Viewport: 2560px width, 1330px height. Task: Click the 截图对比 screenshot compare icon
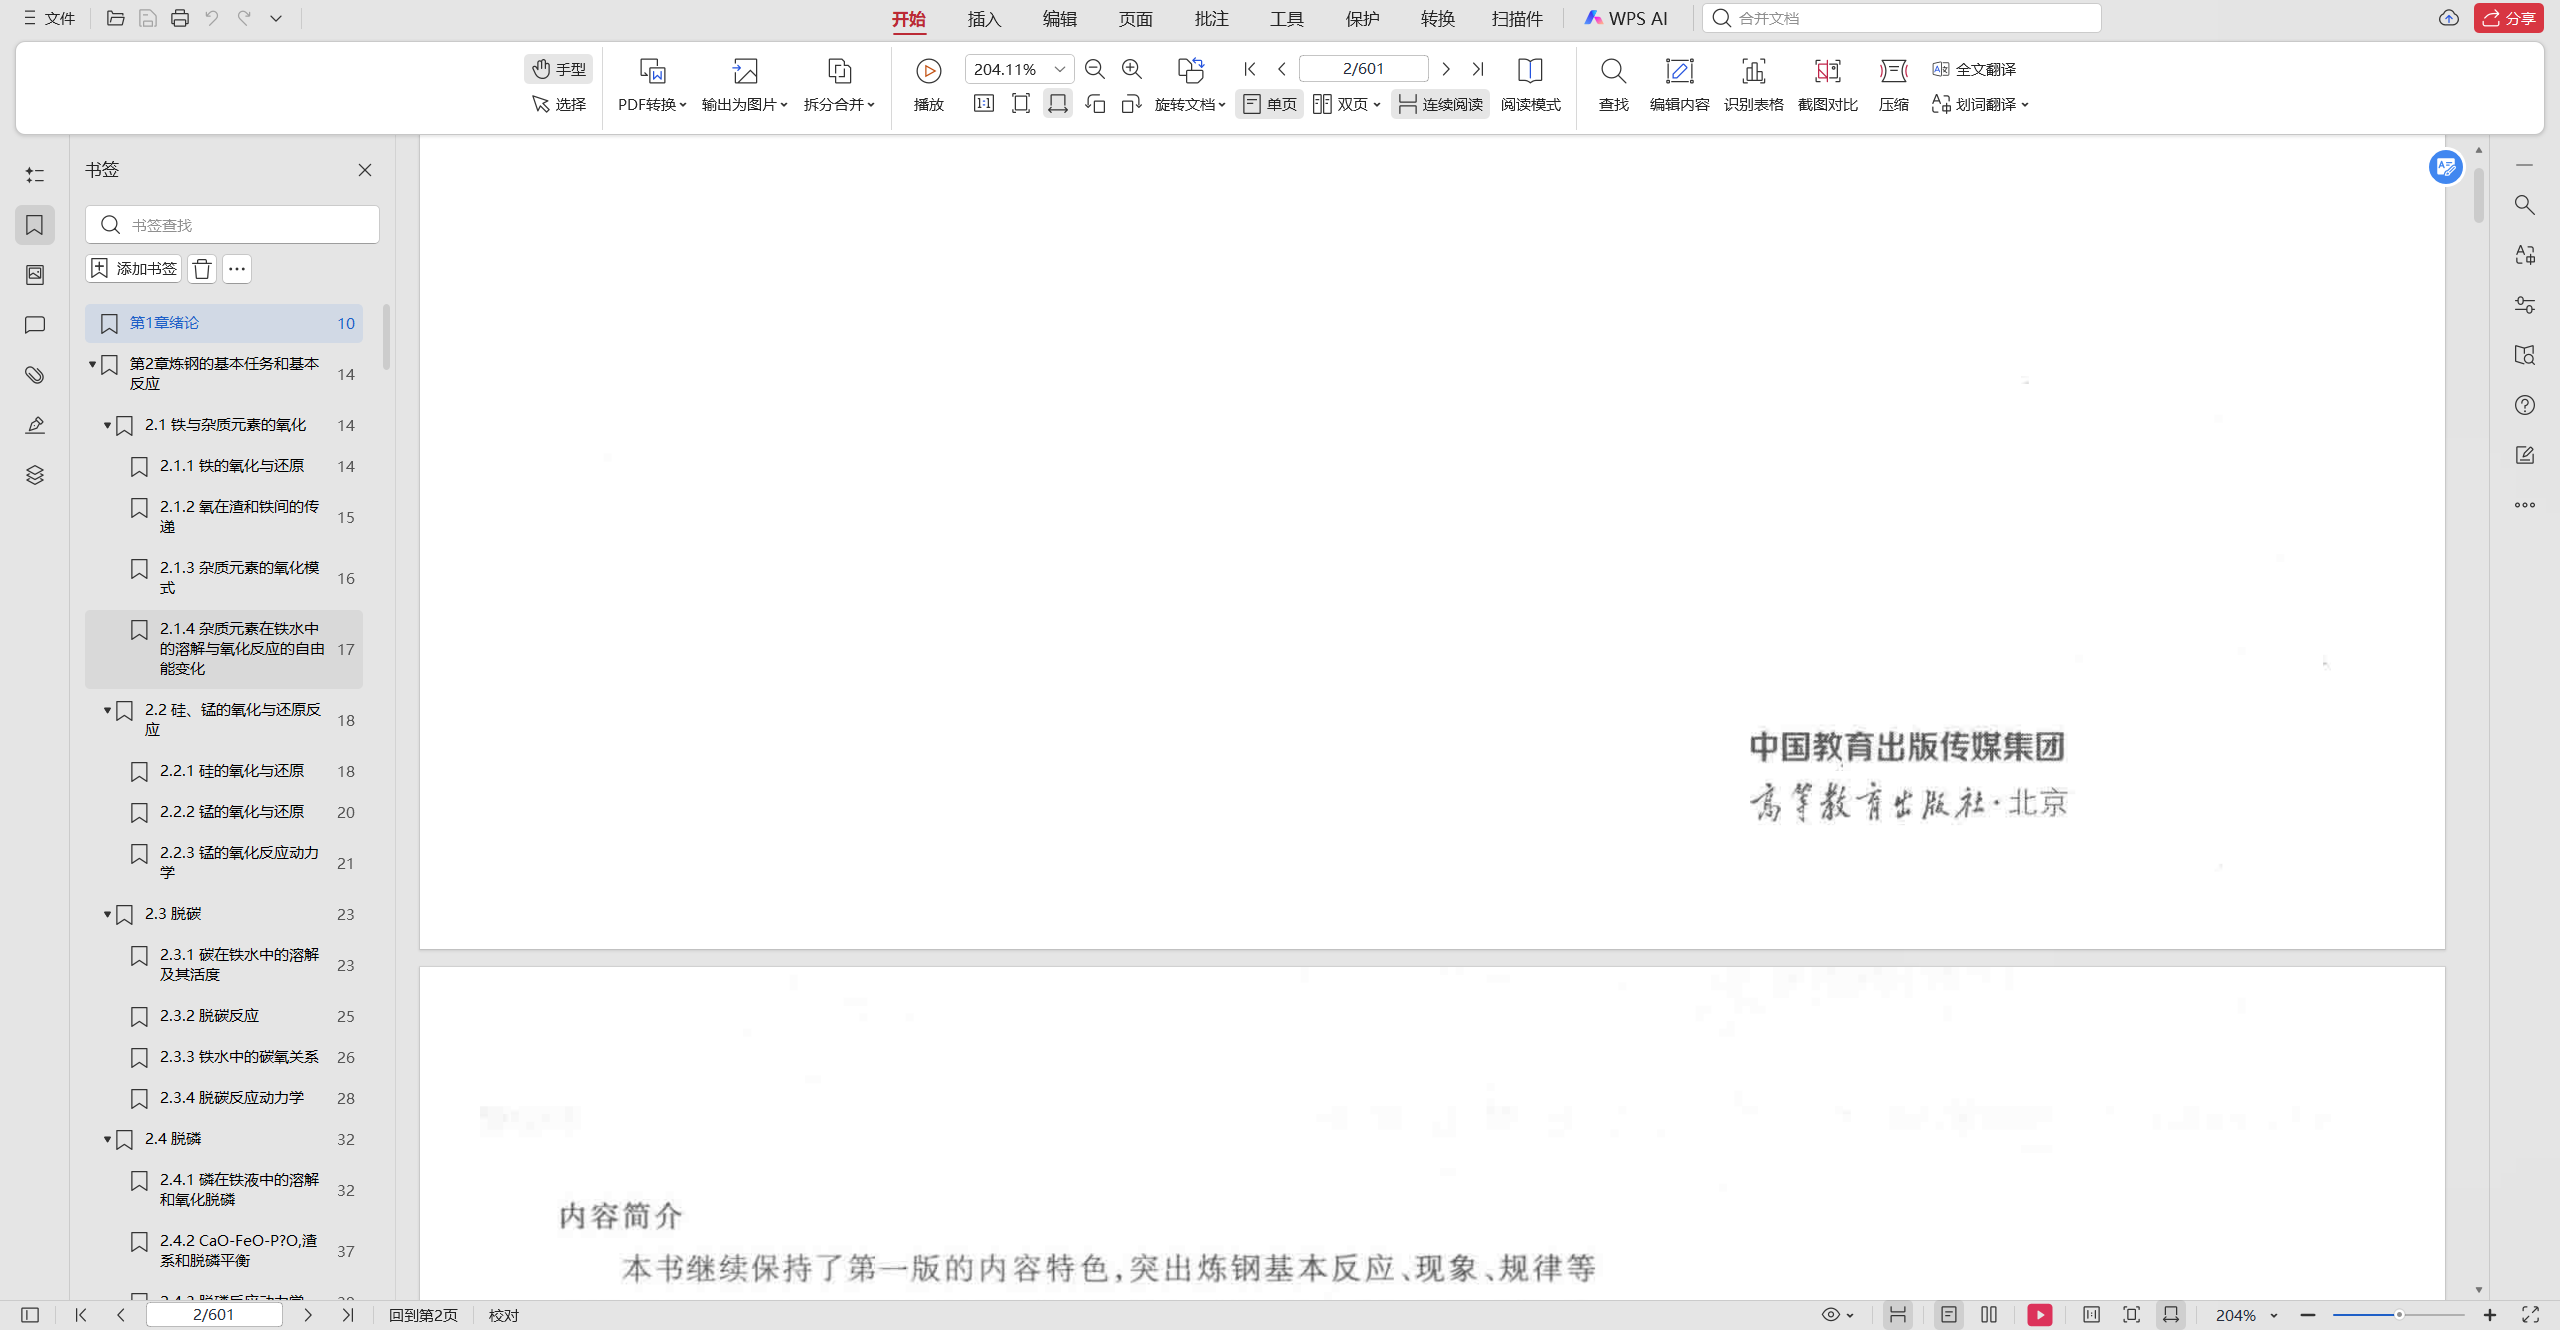point(1827,71)
